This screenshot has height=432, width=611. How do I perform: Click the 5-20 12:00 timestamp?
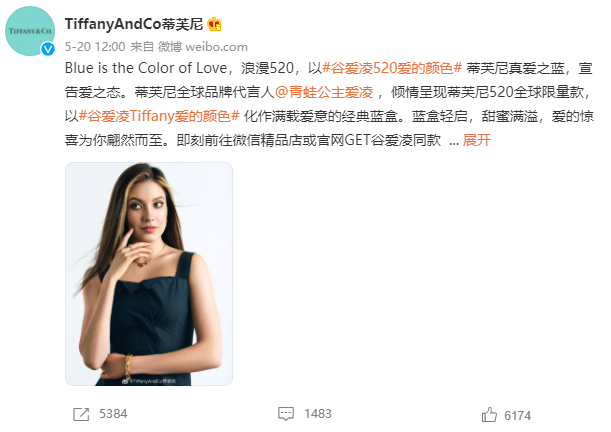click(x=95, y=47)
